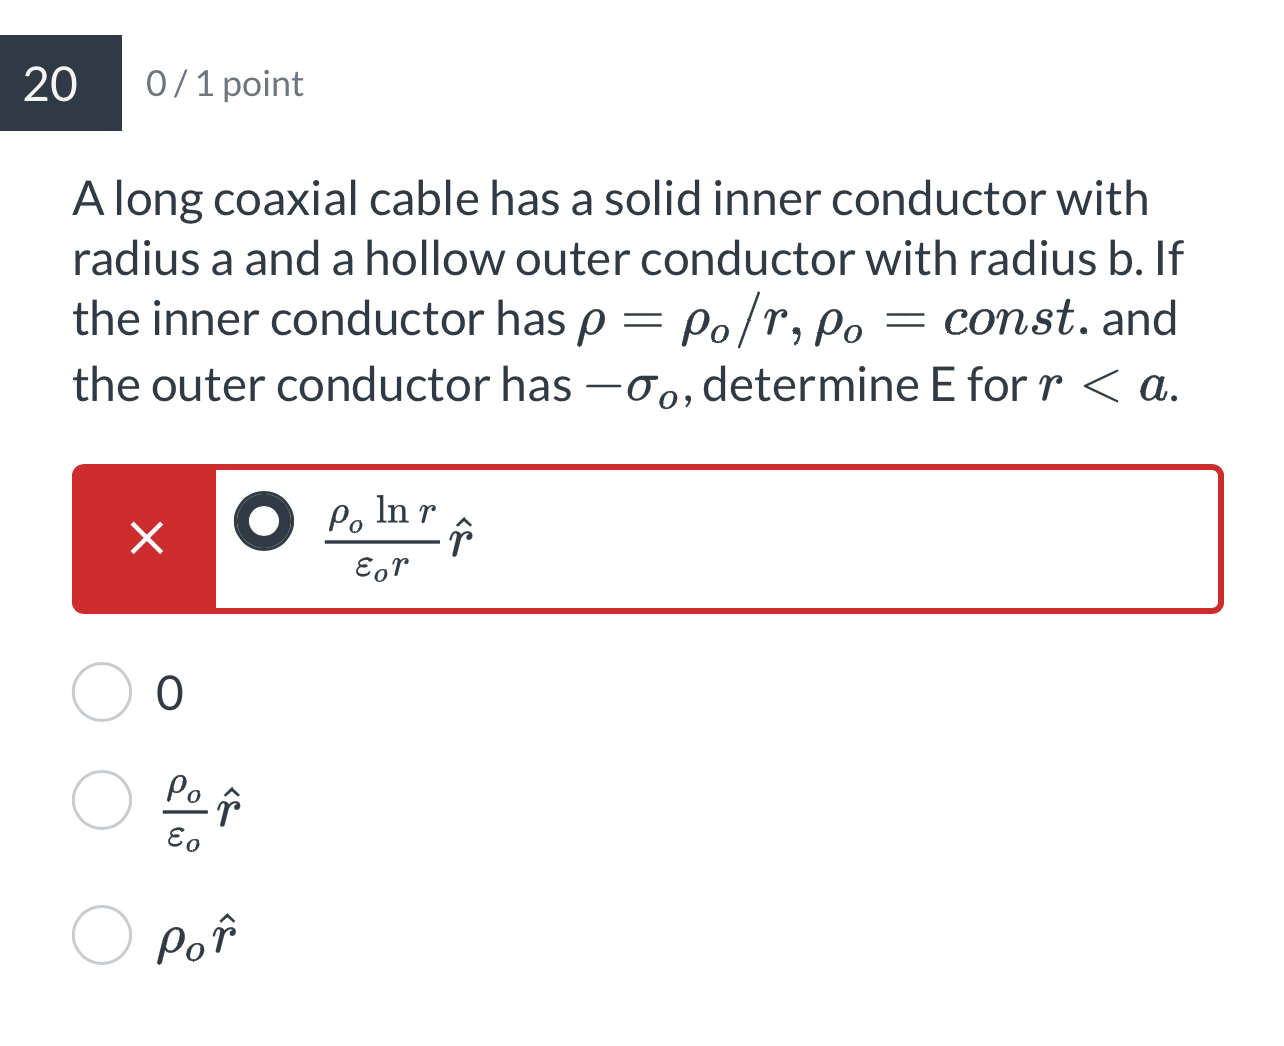The image size is (1284, 1046).
Task: Click the hollow circle beside the 0 option
Action: click(104, 693)
